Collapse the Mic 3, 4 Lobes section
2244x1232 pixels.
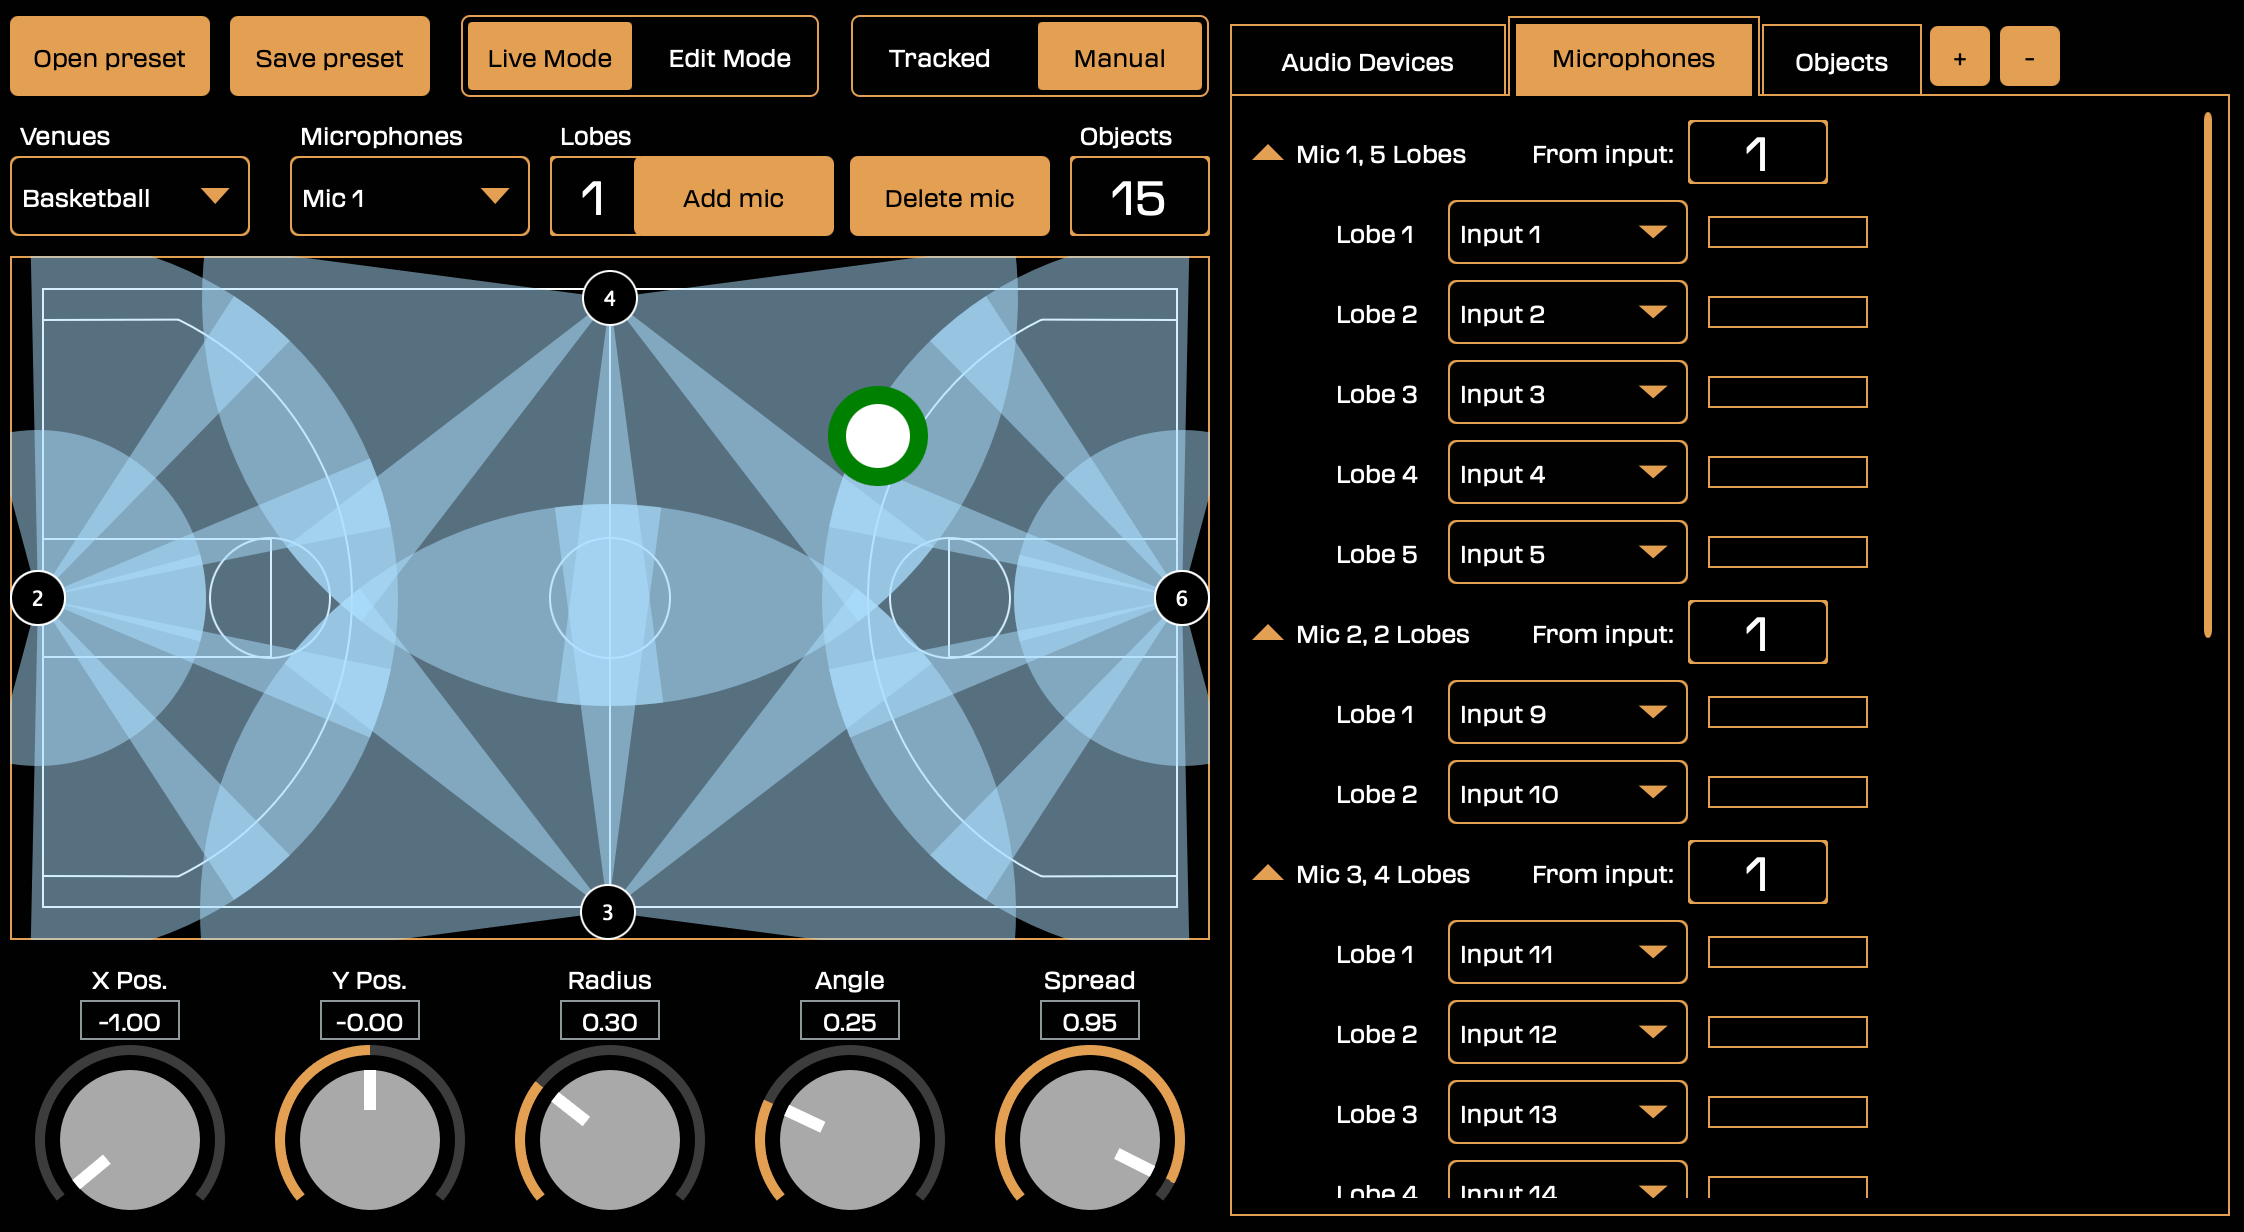1268,873
